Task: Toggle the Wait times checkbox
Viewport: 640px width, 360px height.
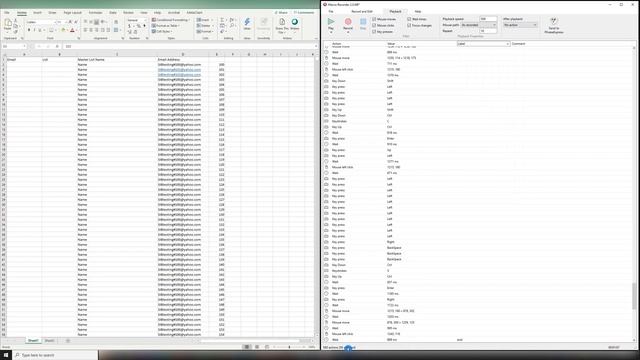Action: click(409, 19)
